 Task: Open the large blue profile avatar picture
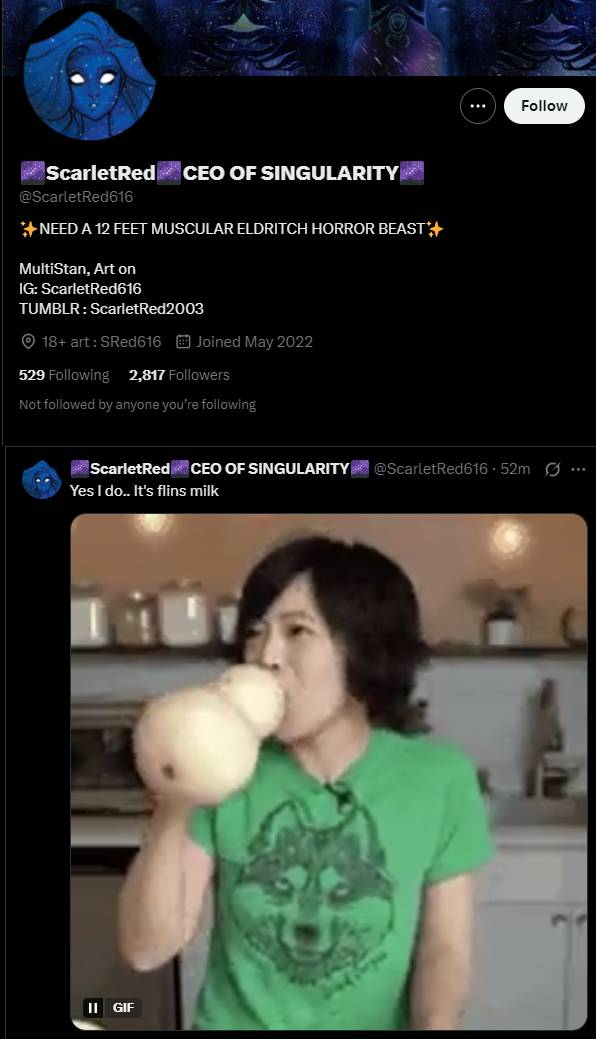(89, 74)
